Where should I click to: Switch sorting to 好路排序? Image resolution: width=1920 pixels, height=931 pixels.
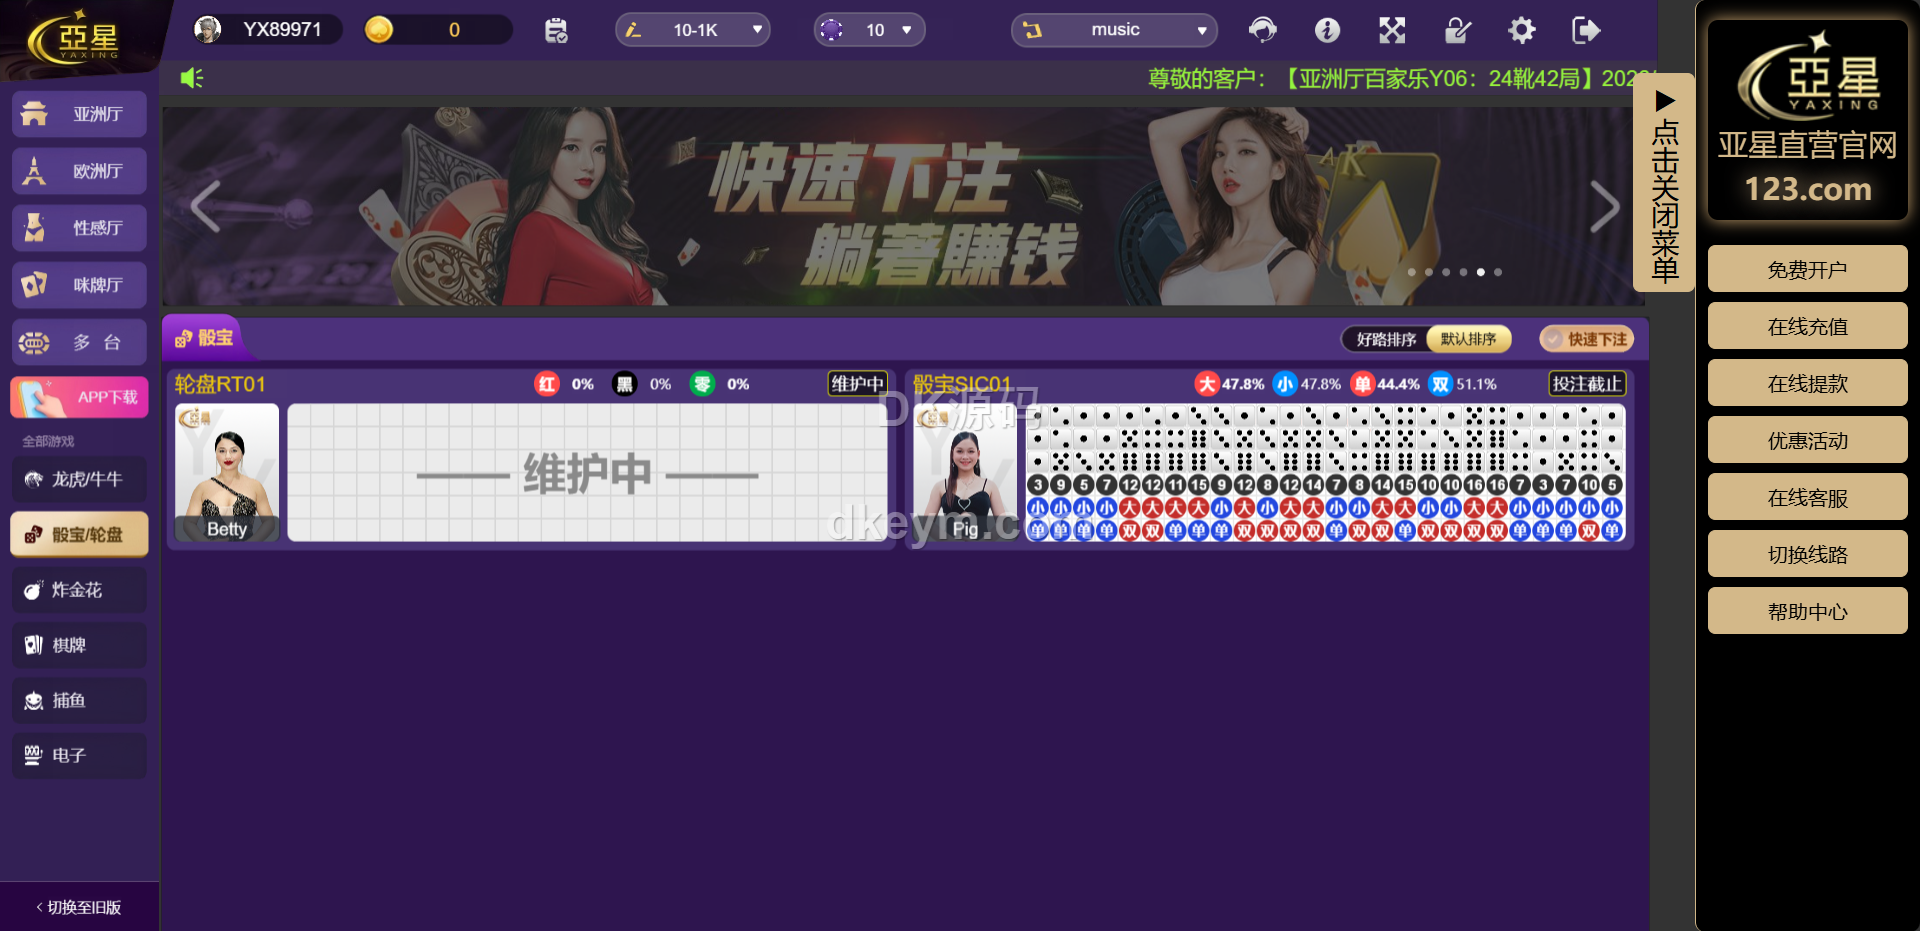coord(1386,340)
